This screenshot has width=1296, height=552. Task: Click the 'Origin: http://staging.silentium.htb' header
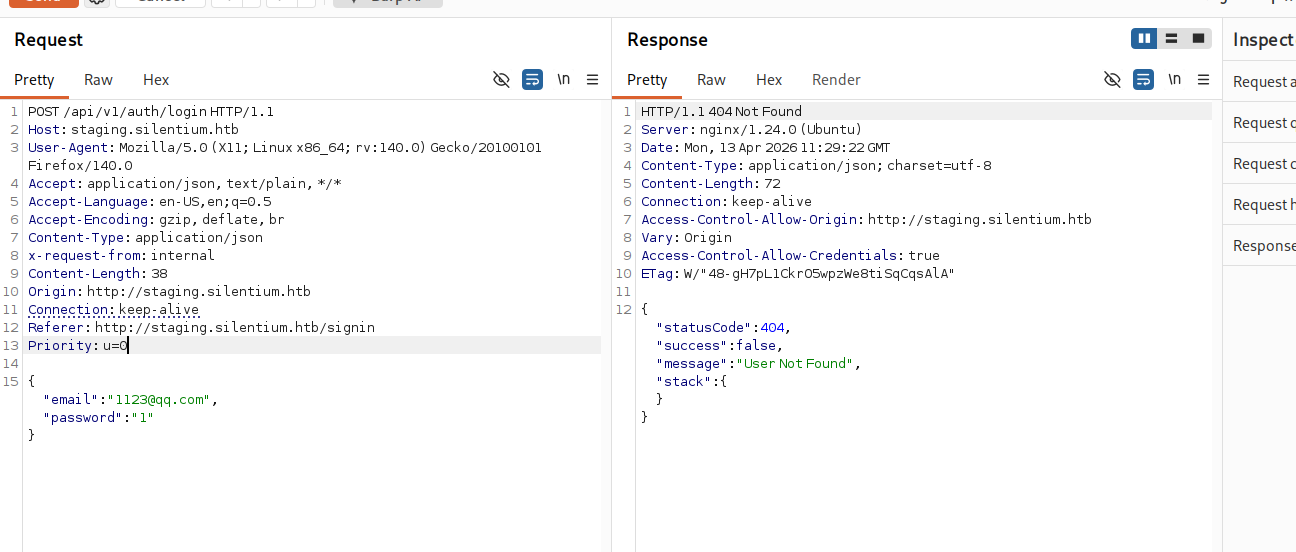click(x=169, y=292)
